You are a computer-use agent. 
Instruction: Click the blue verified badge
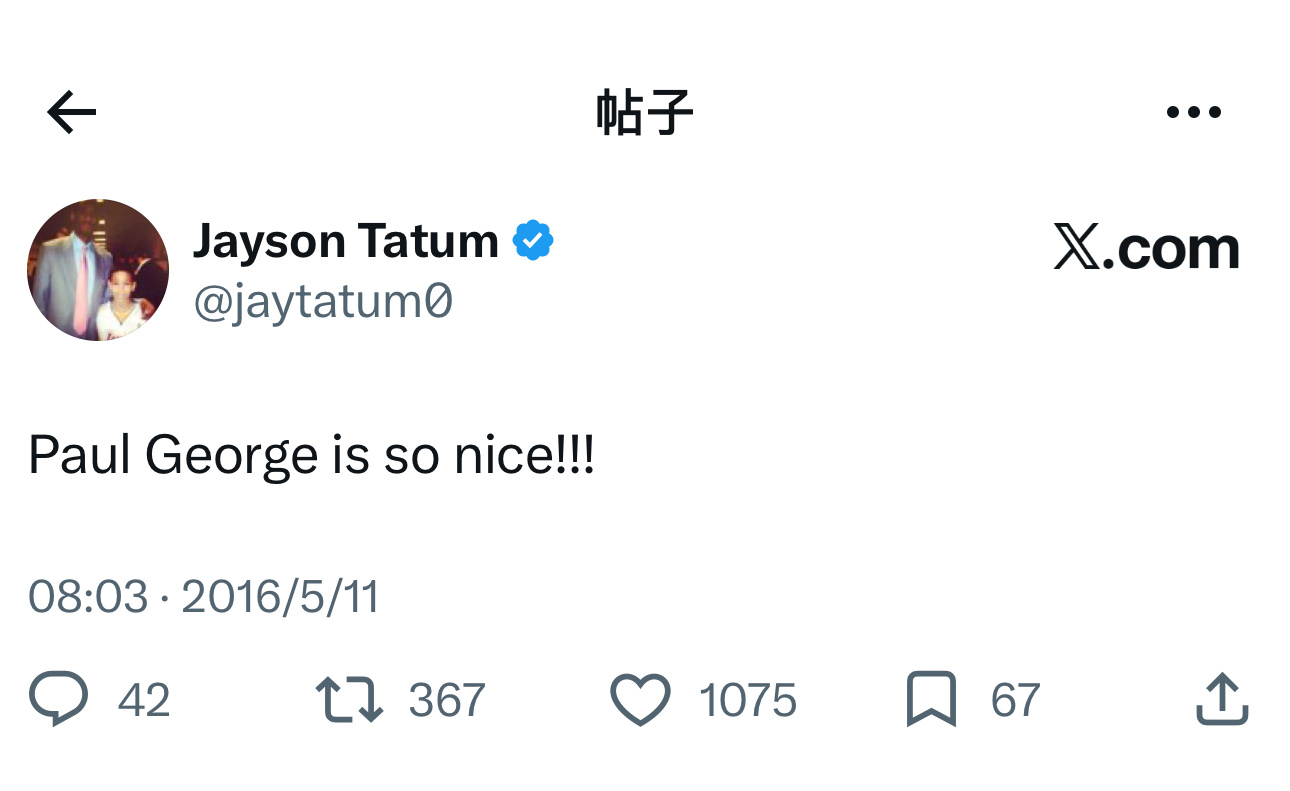(533, 241)
